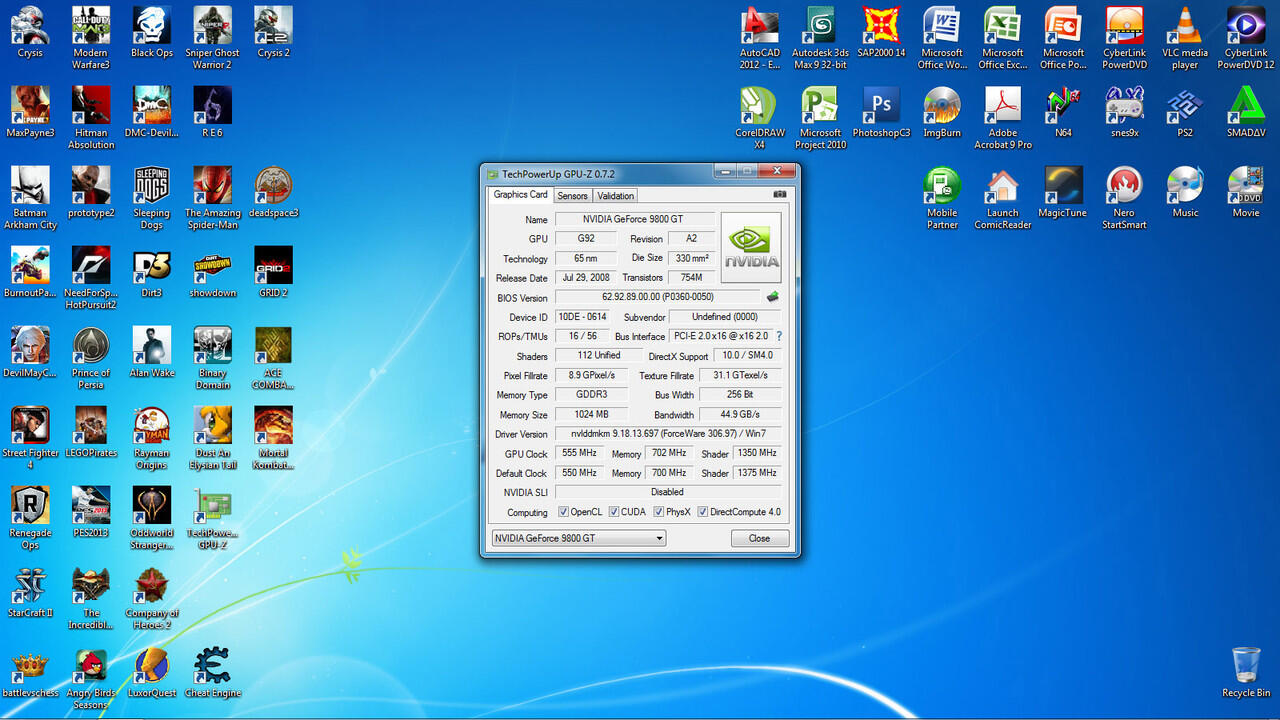
Task: Select the Autodesk 3ds Max 9 icon
Action: [820, 38]
